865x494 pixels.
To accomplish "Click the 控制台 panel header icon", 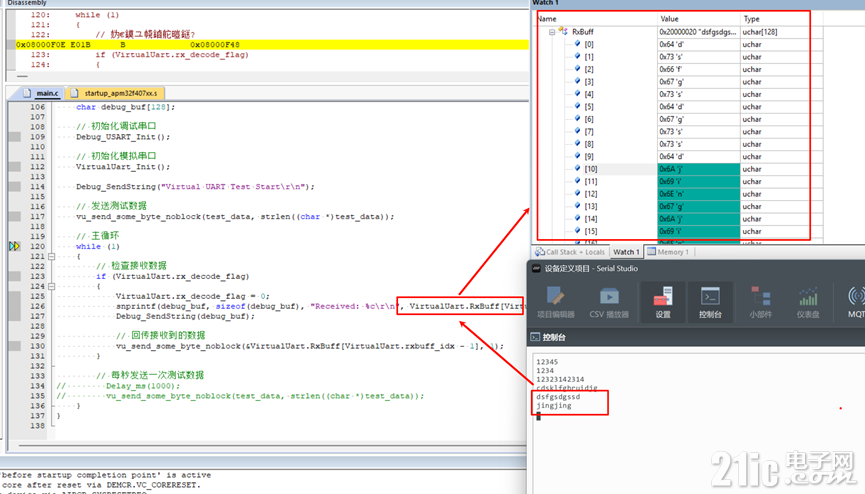I will point(535,337).
